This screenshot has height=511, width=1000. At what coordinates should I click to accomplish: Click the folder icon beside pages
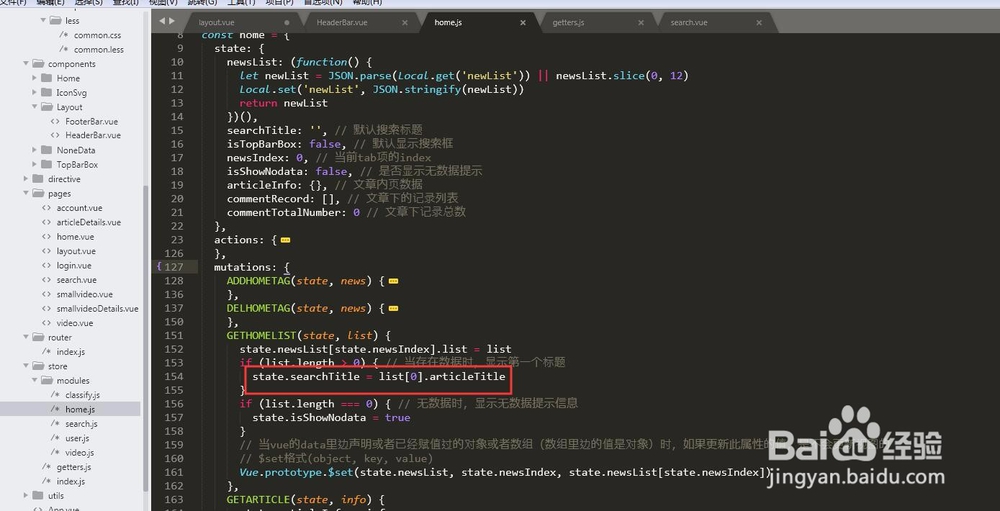pyautogui.click(x=38, y=193)
